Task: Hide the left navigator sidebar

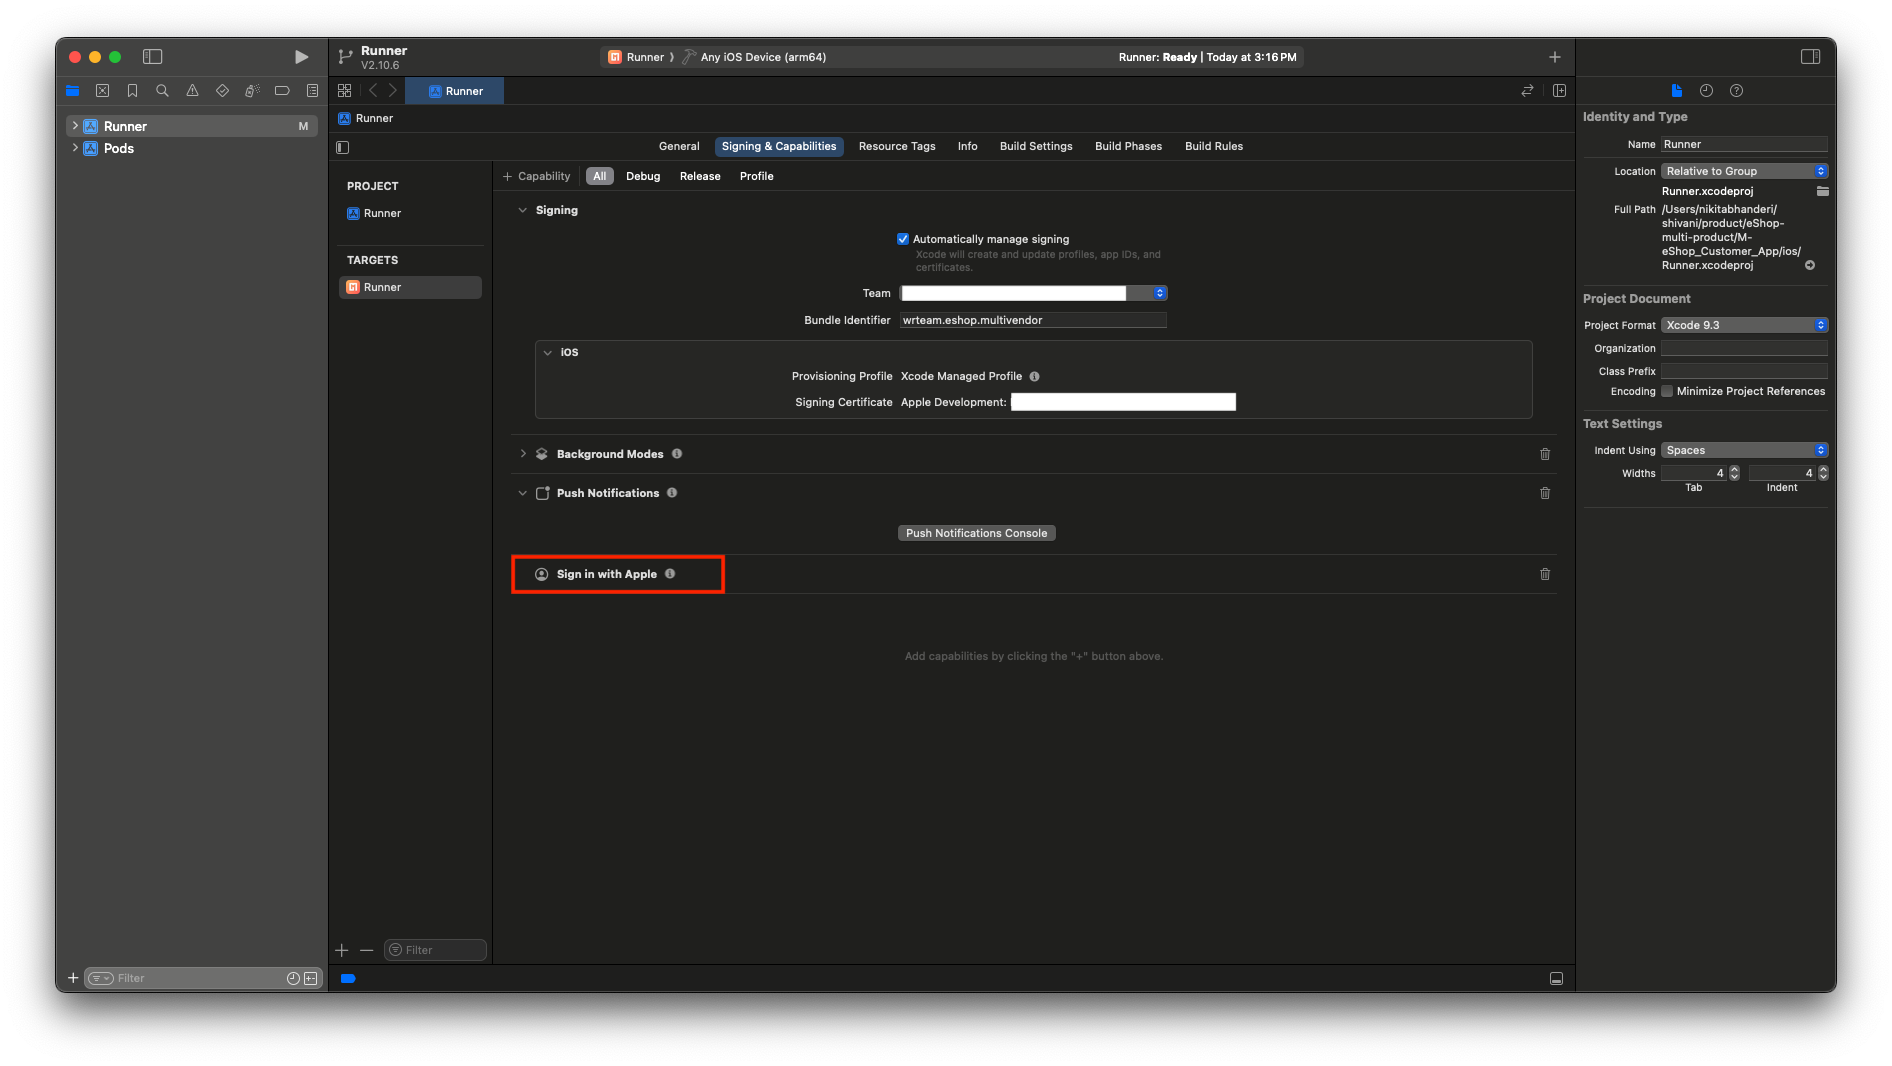Action: click(152, 57)
